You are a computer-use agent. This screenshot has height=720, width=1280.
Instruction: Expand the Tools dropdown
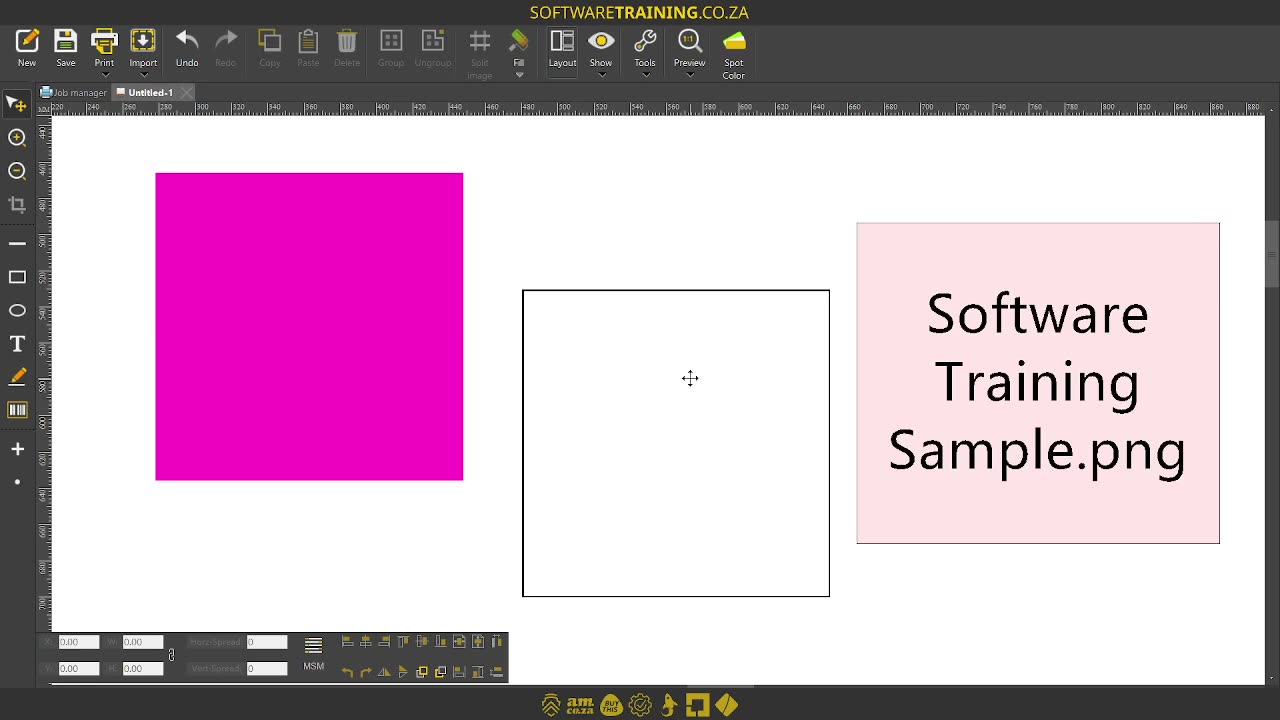645,75
